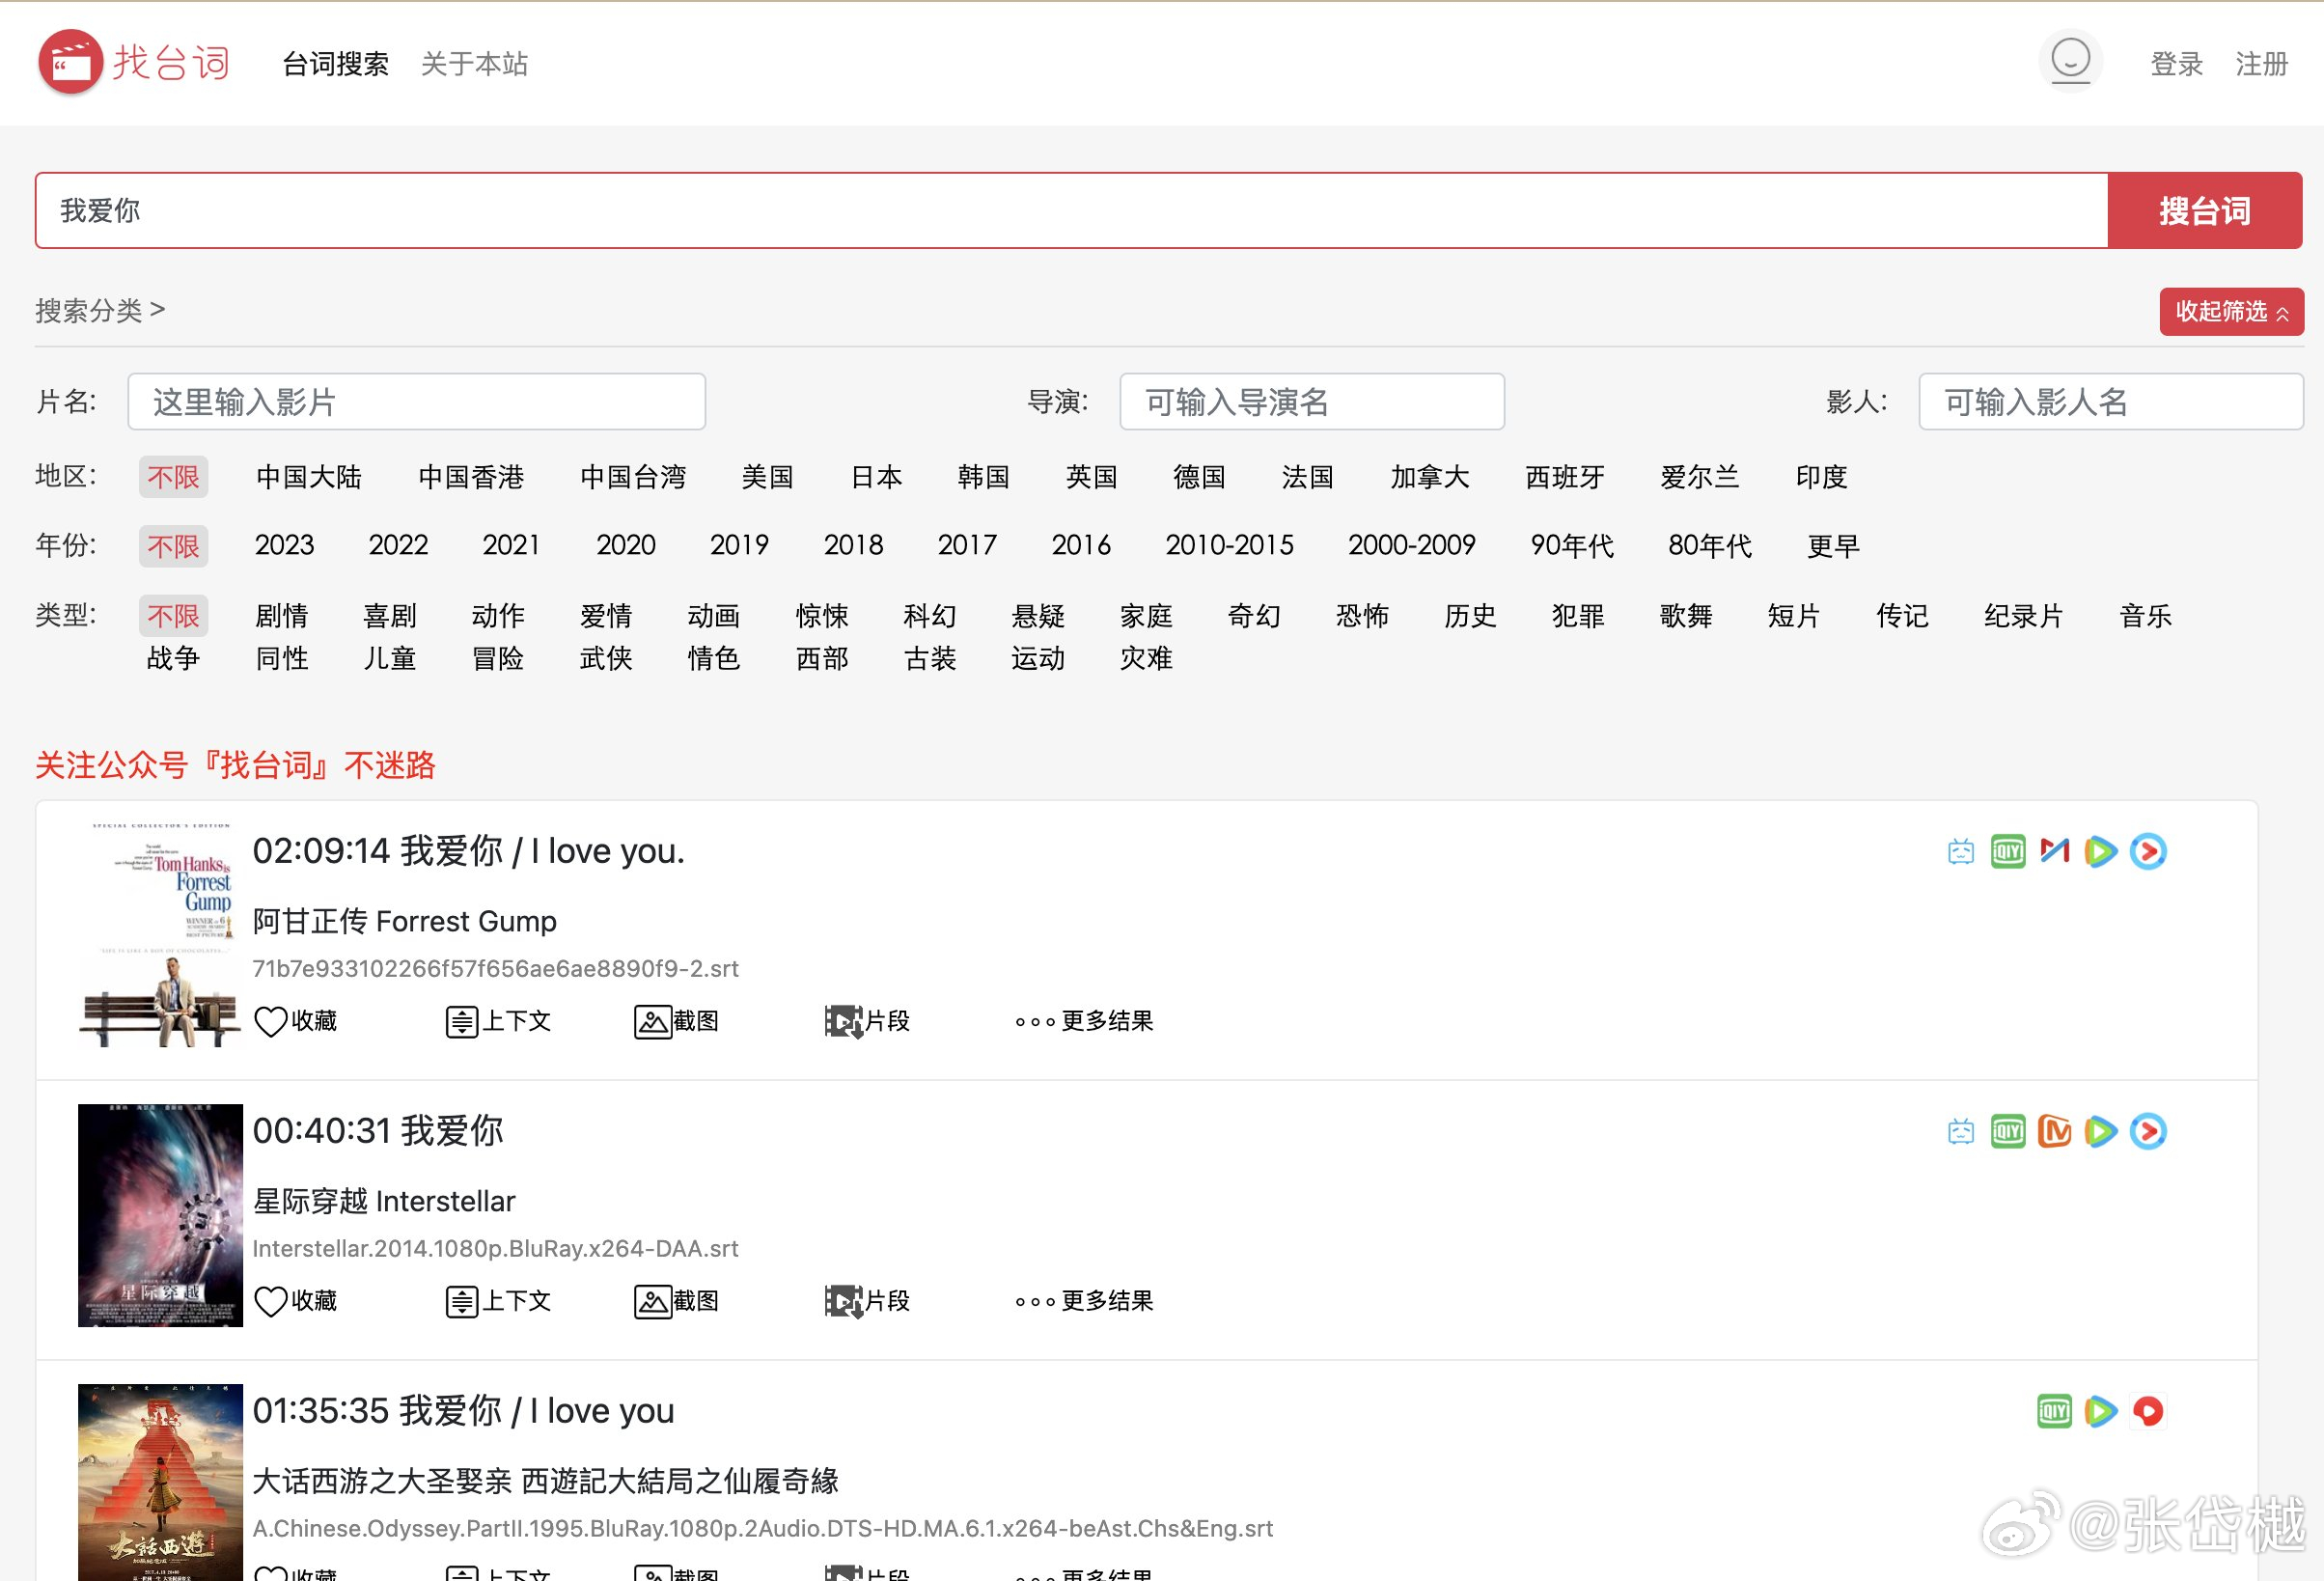
Task: Show 上下文 context for Interstellar line
Action: coord(498,1301)
